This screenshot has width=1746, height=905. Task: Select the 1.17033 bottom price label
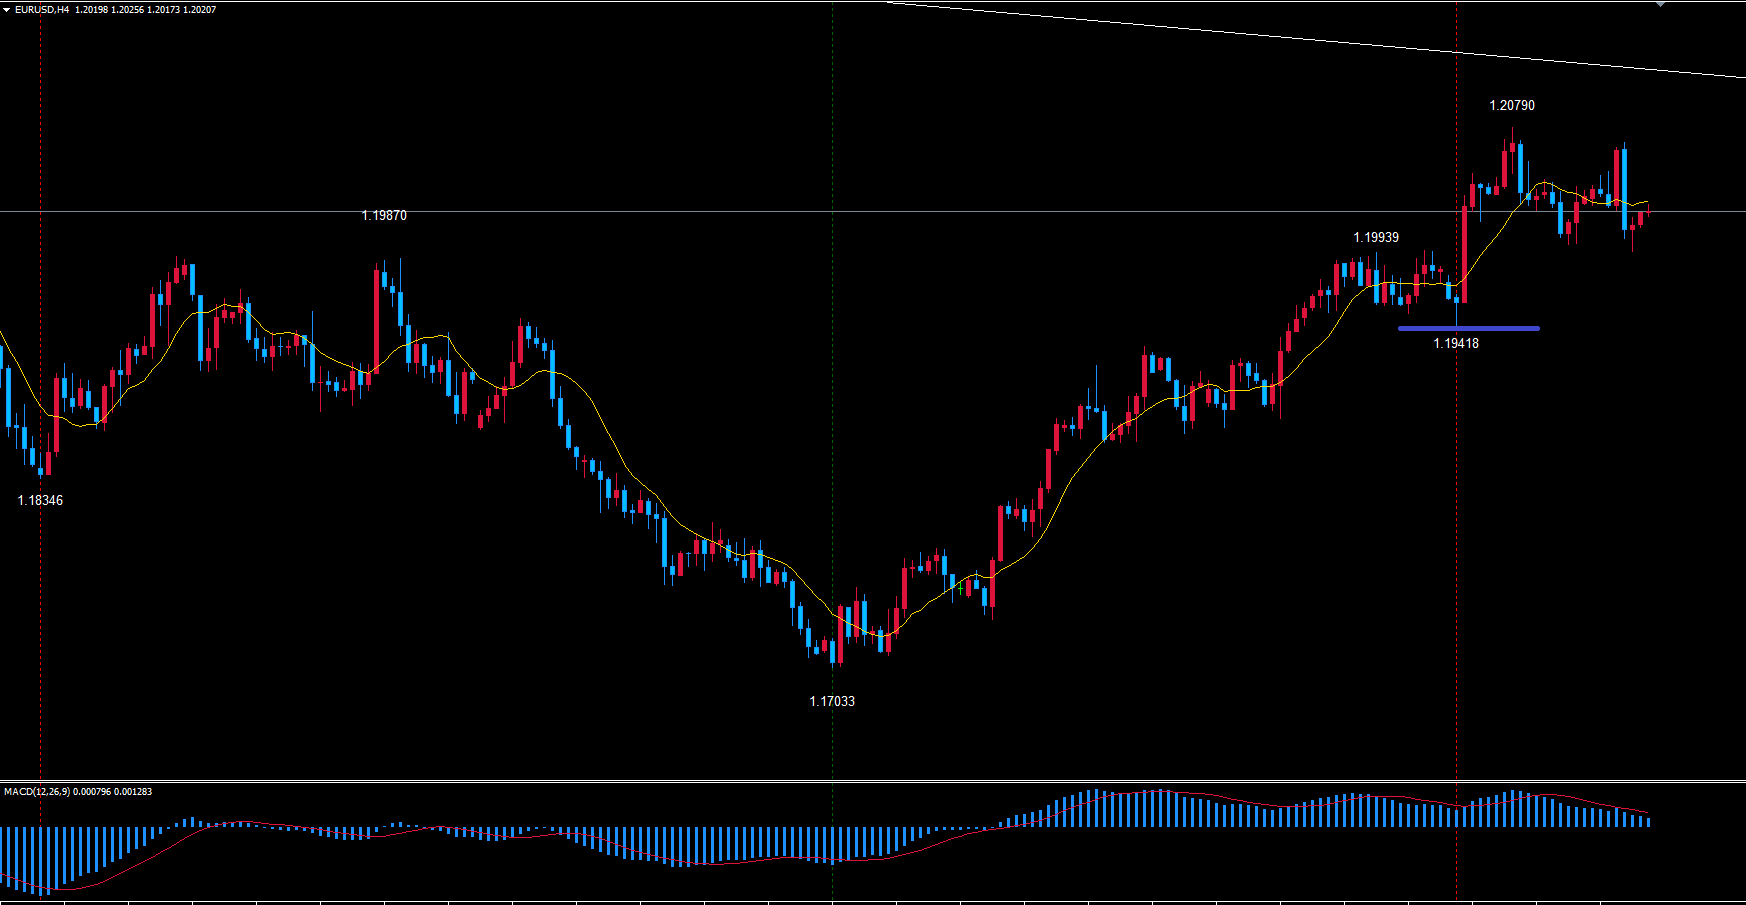(x=831, y=701)
